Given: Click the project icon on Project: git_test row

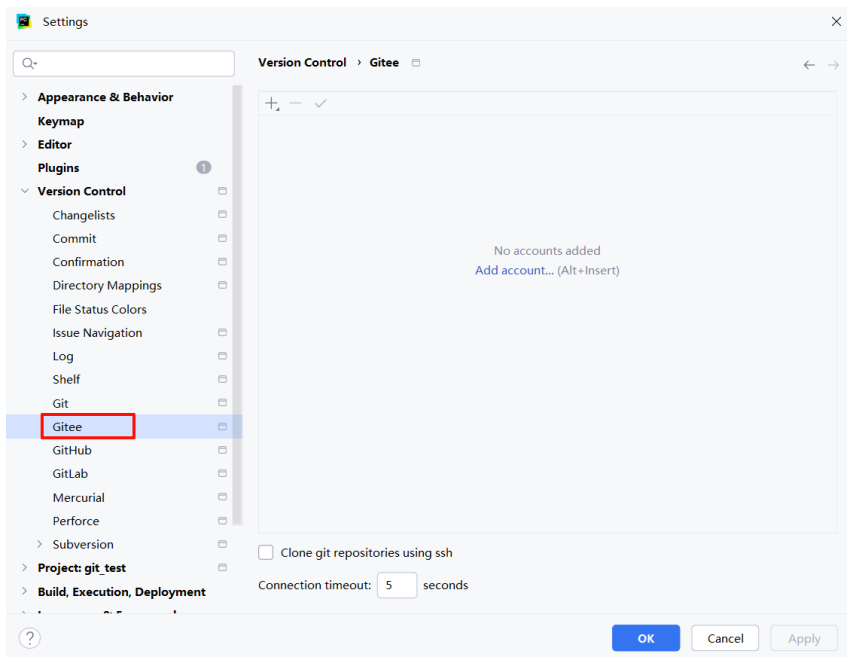Looking at the screenshot, I should pyautogui.click(x=222, y=567).
